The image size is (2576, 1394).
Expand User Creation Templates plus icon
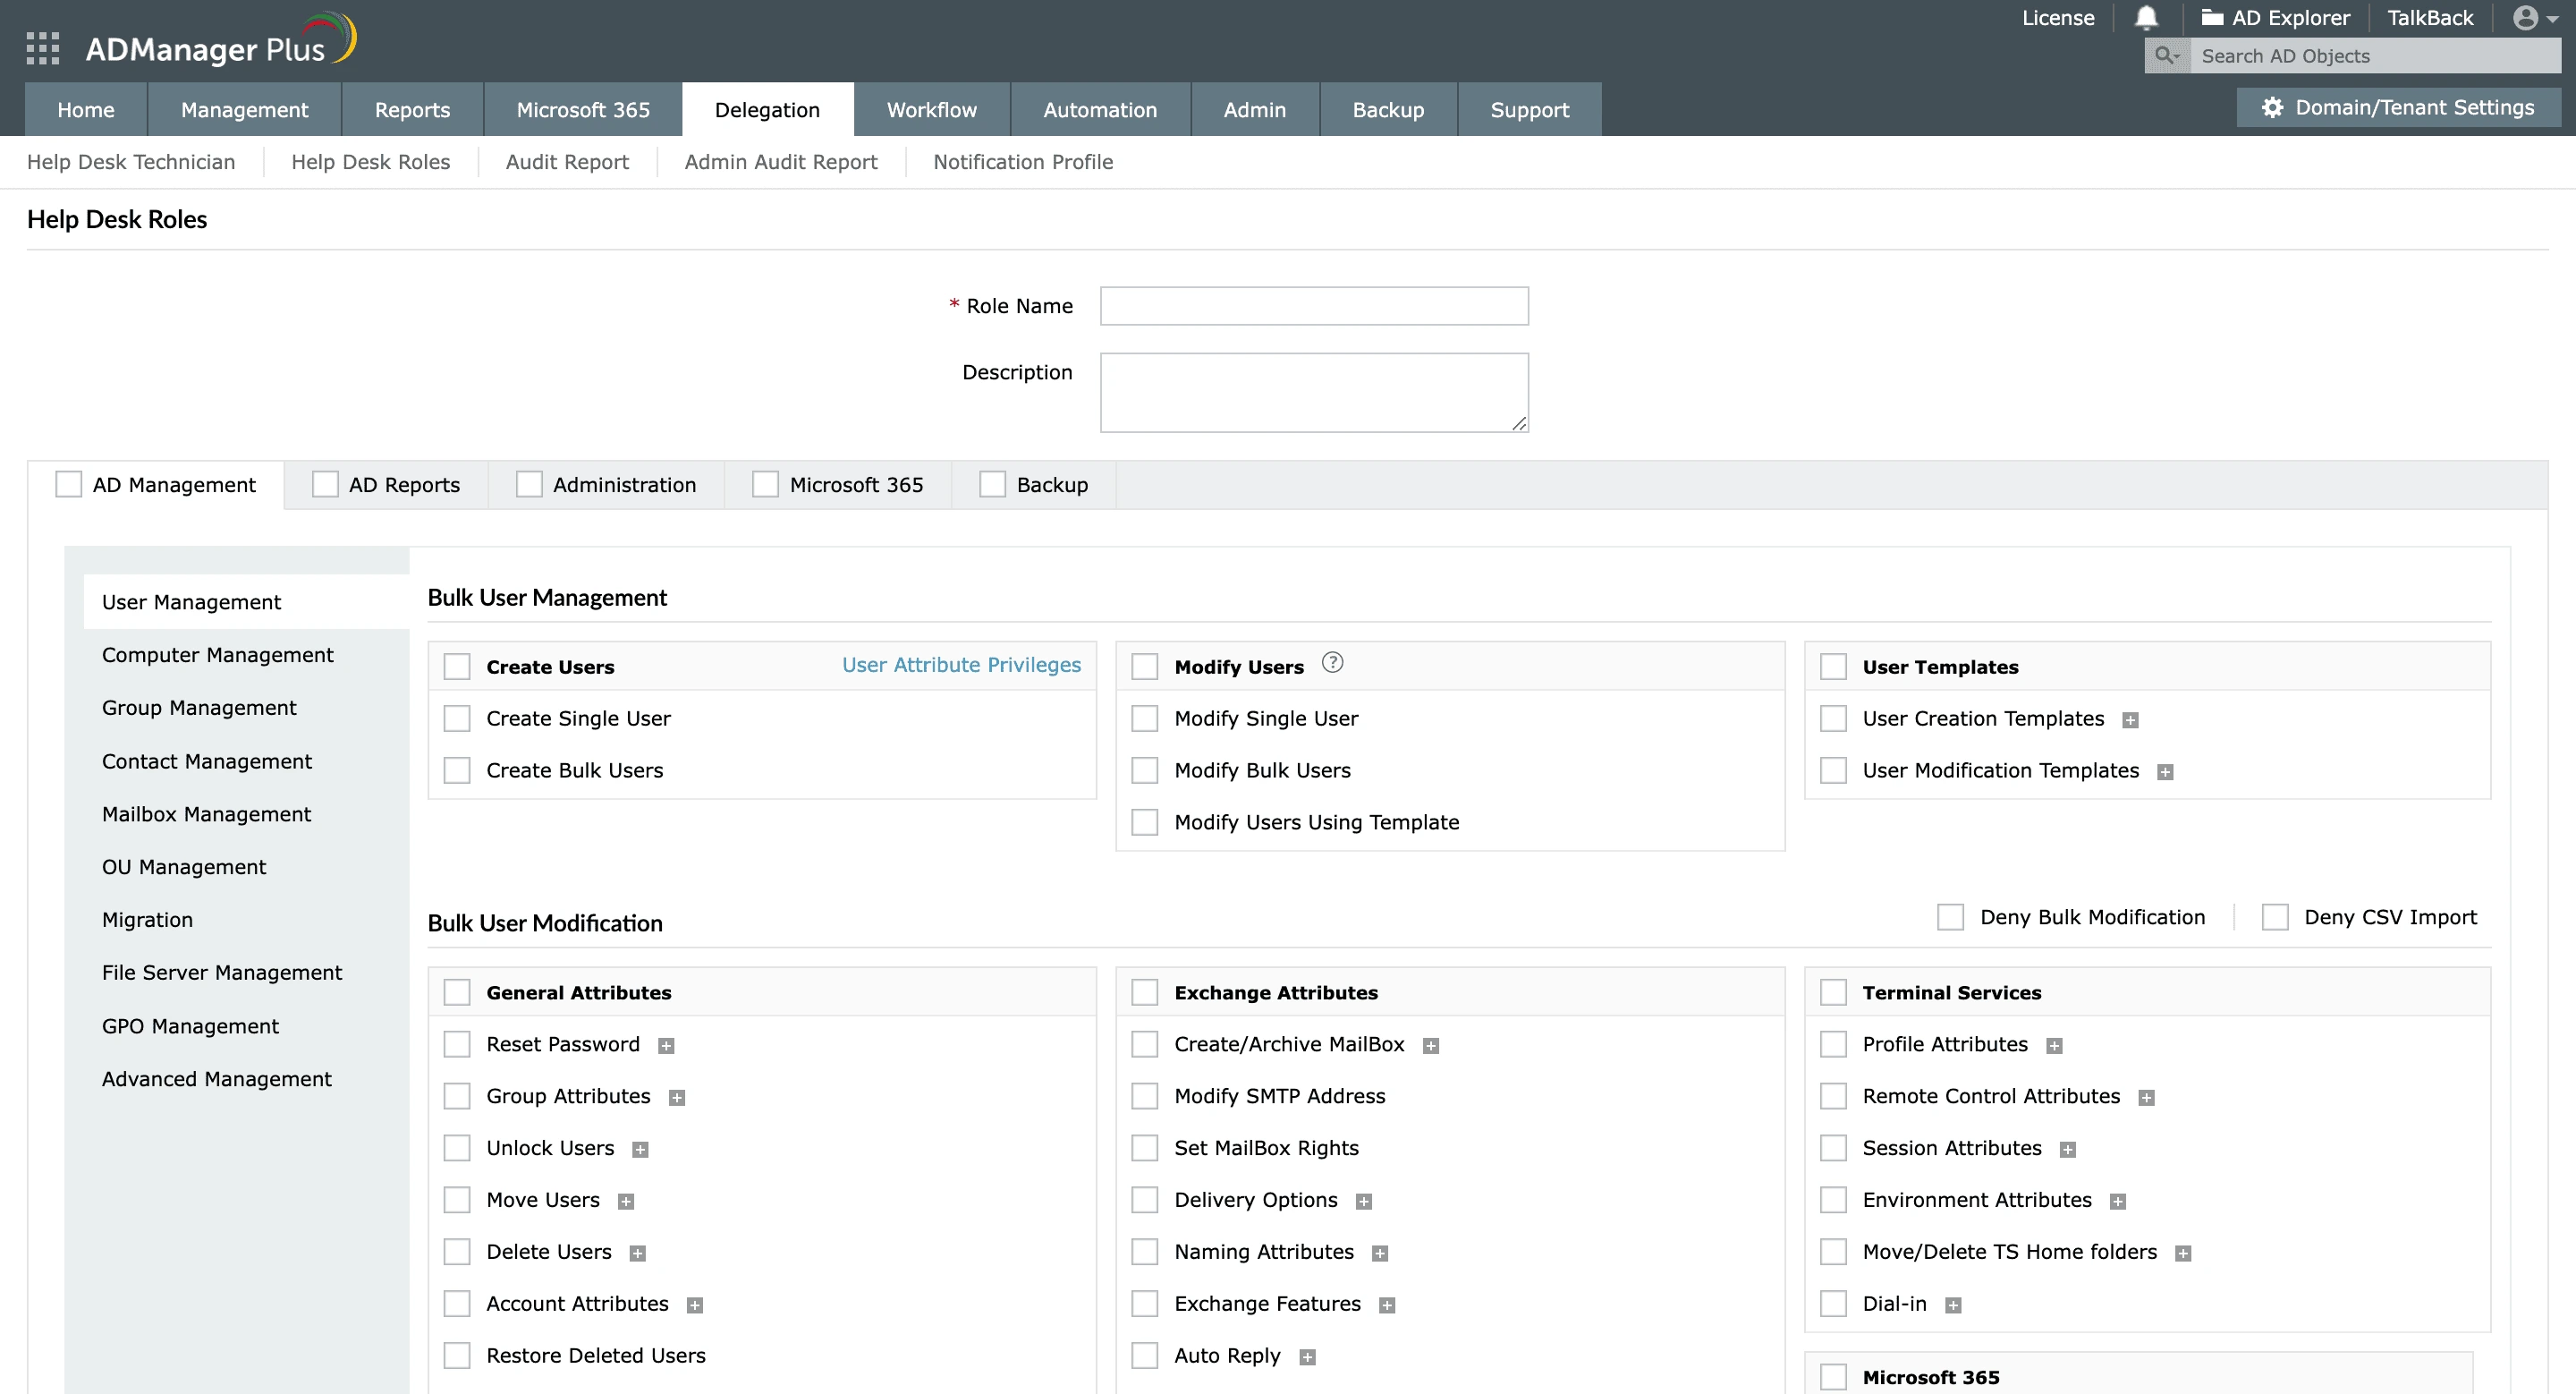[x=2130, y=720]
